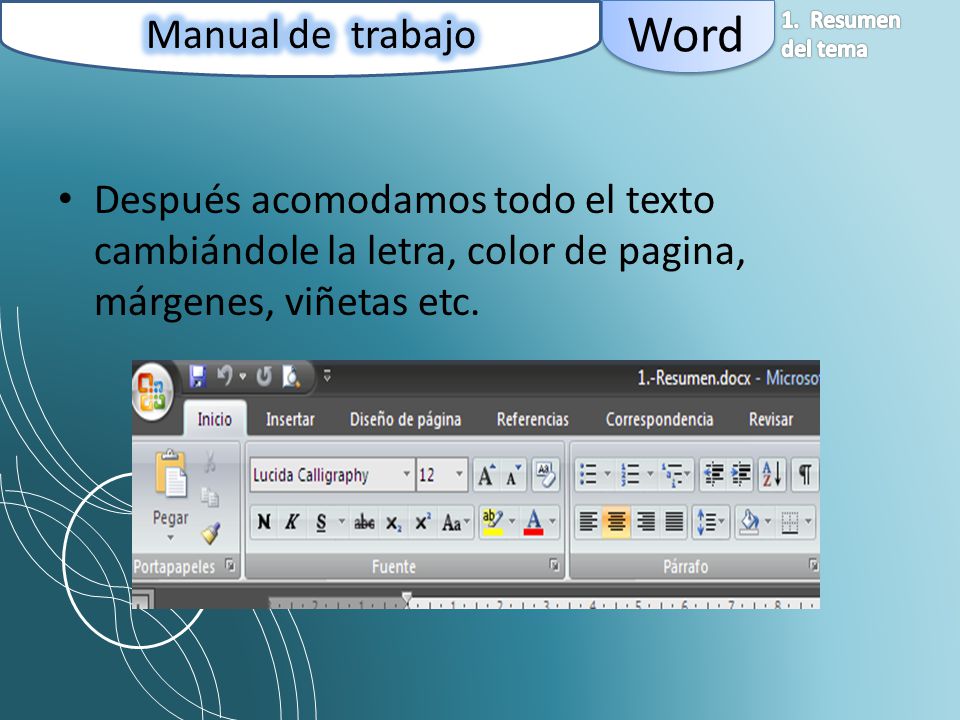
Task: Open print preview from the quick access toolbar
Action: tap(291, 377)
